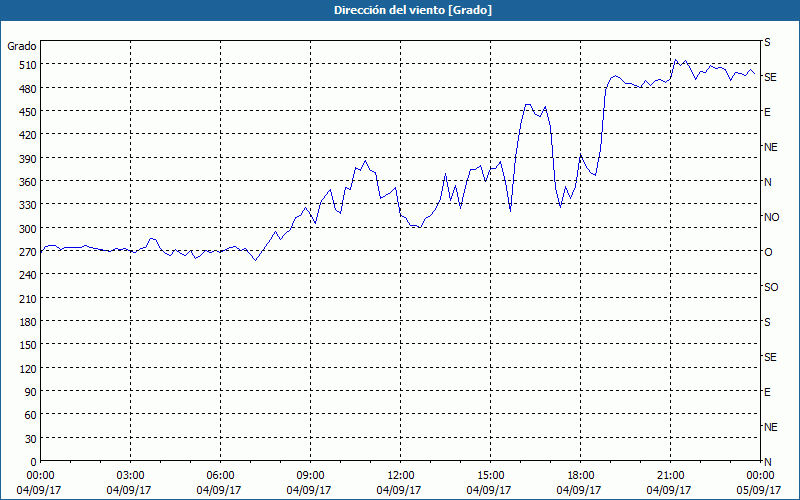Click the 00:00 time label dated 04/09/17
This screenshot has width=800, height=500.
point(40,476)
